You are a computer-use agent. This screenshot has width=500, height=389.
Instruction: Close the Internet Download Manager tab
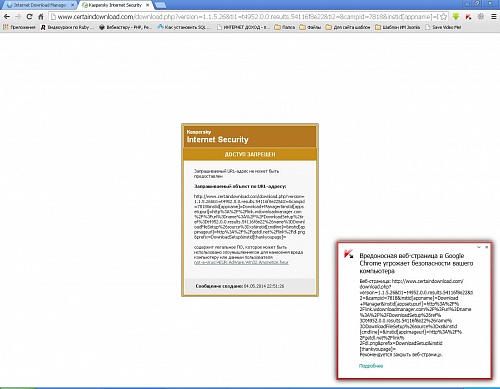coord(72,5)
